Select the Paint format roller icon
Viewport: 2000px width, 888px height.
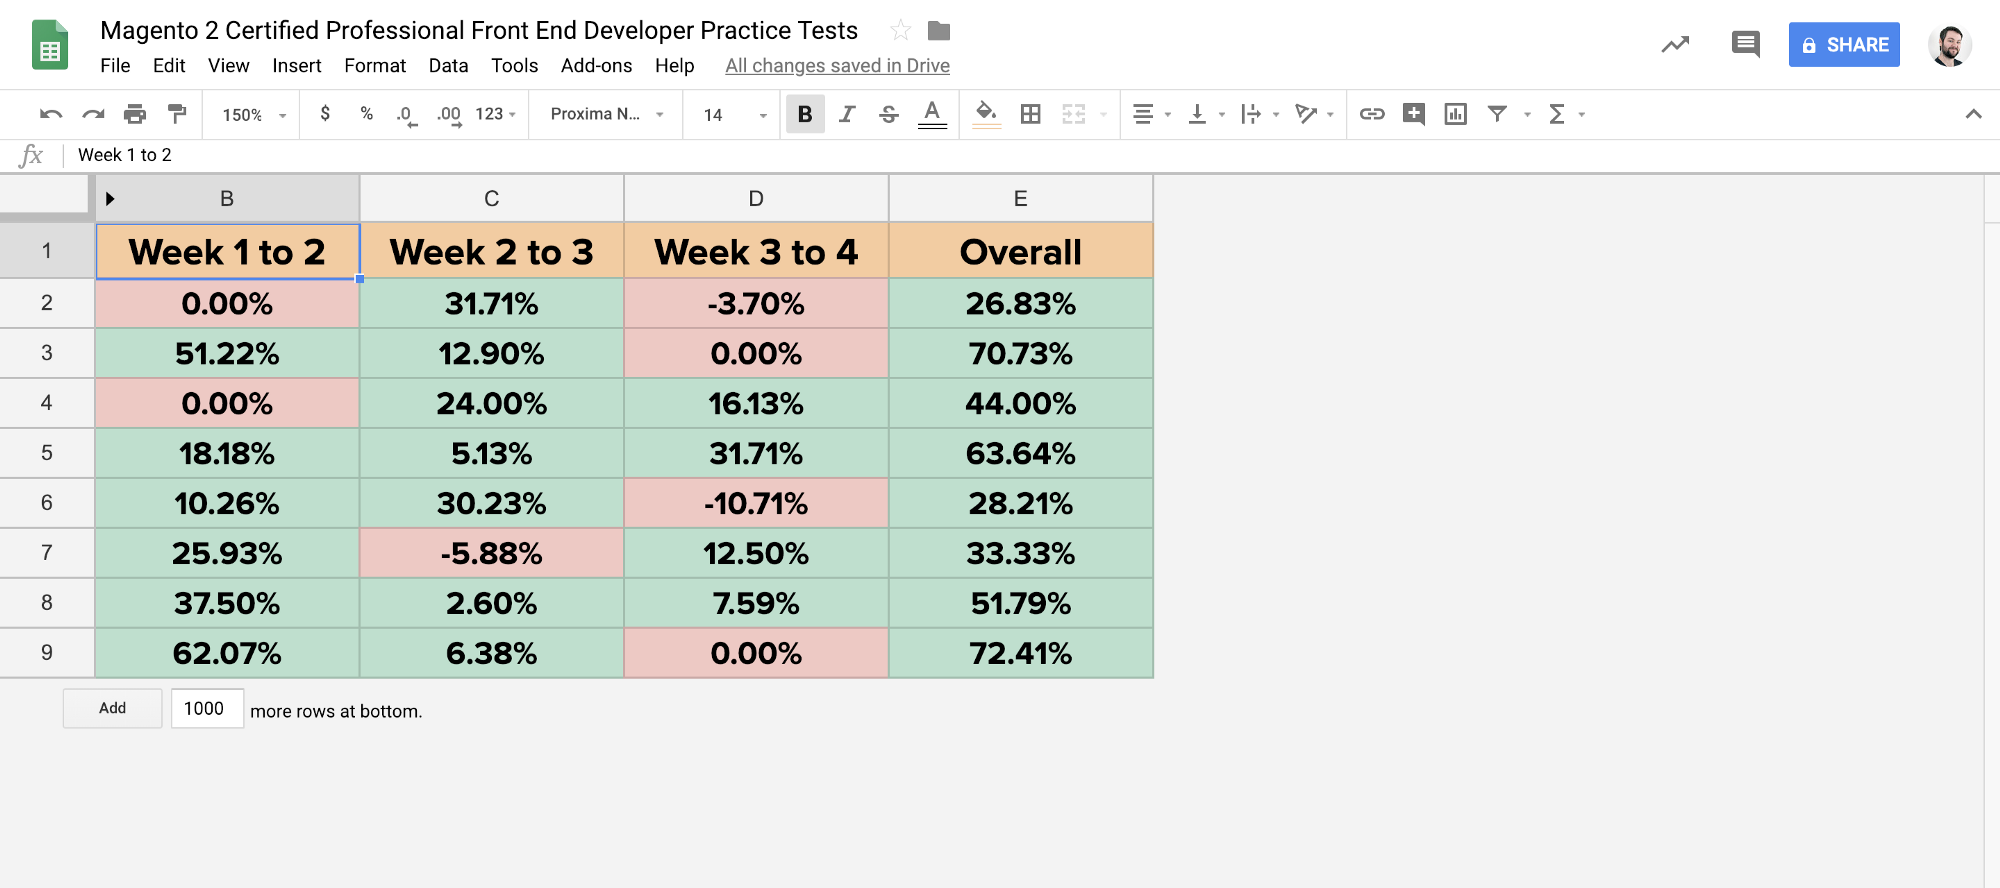tap(177, 114)
